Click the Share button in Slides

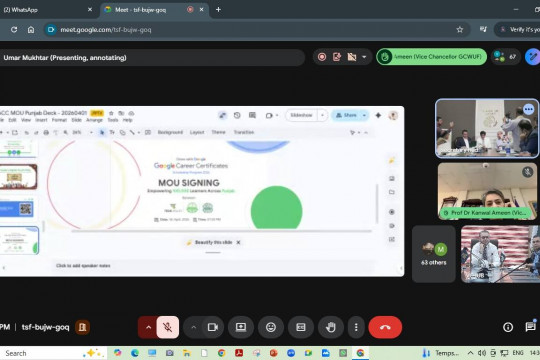(x=346, y=115)
